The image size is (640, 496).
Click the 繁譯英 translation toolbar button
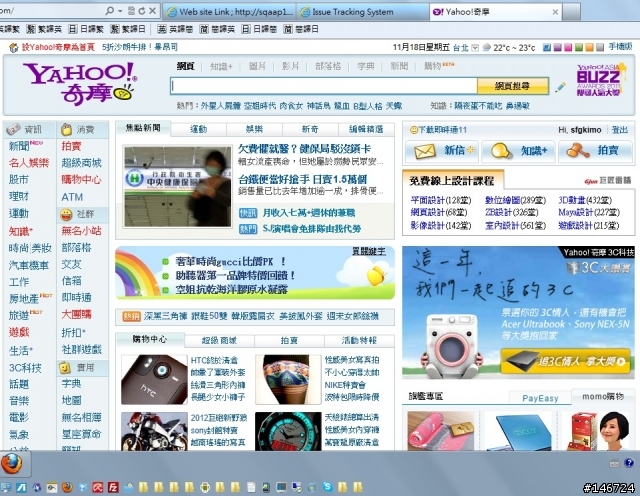click(x=44, y=29)
